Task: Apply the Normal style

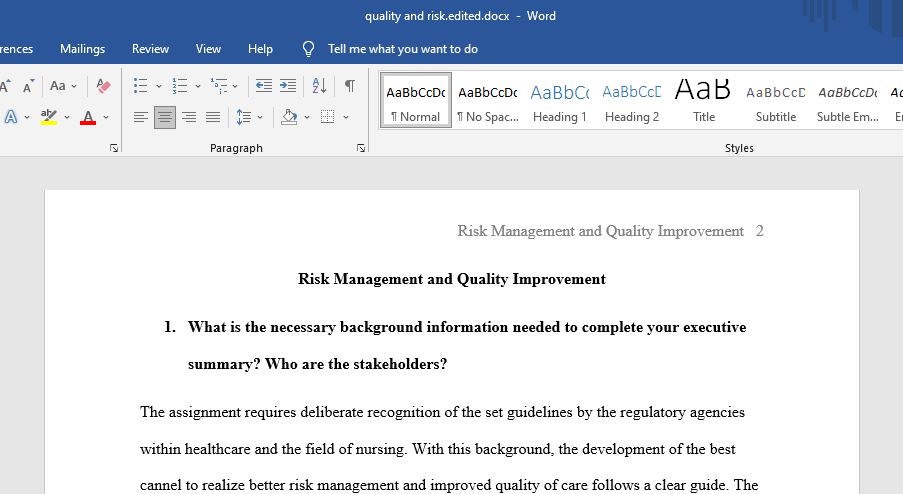Action: tap(416, 100)
